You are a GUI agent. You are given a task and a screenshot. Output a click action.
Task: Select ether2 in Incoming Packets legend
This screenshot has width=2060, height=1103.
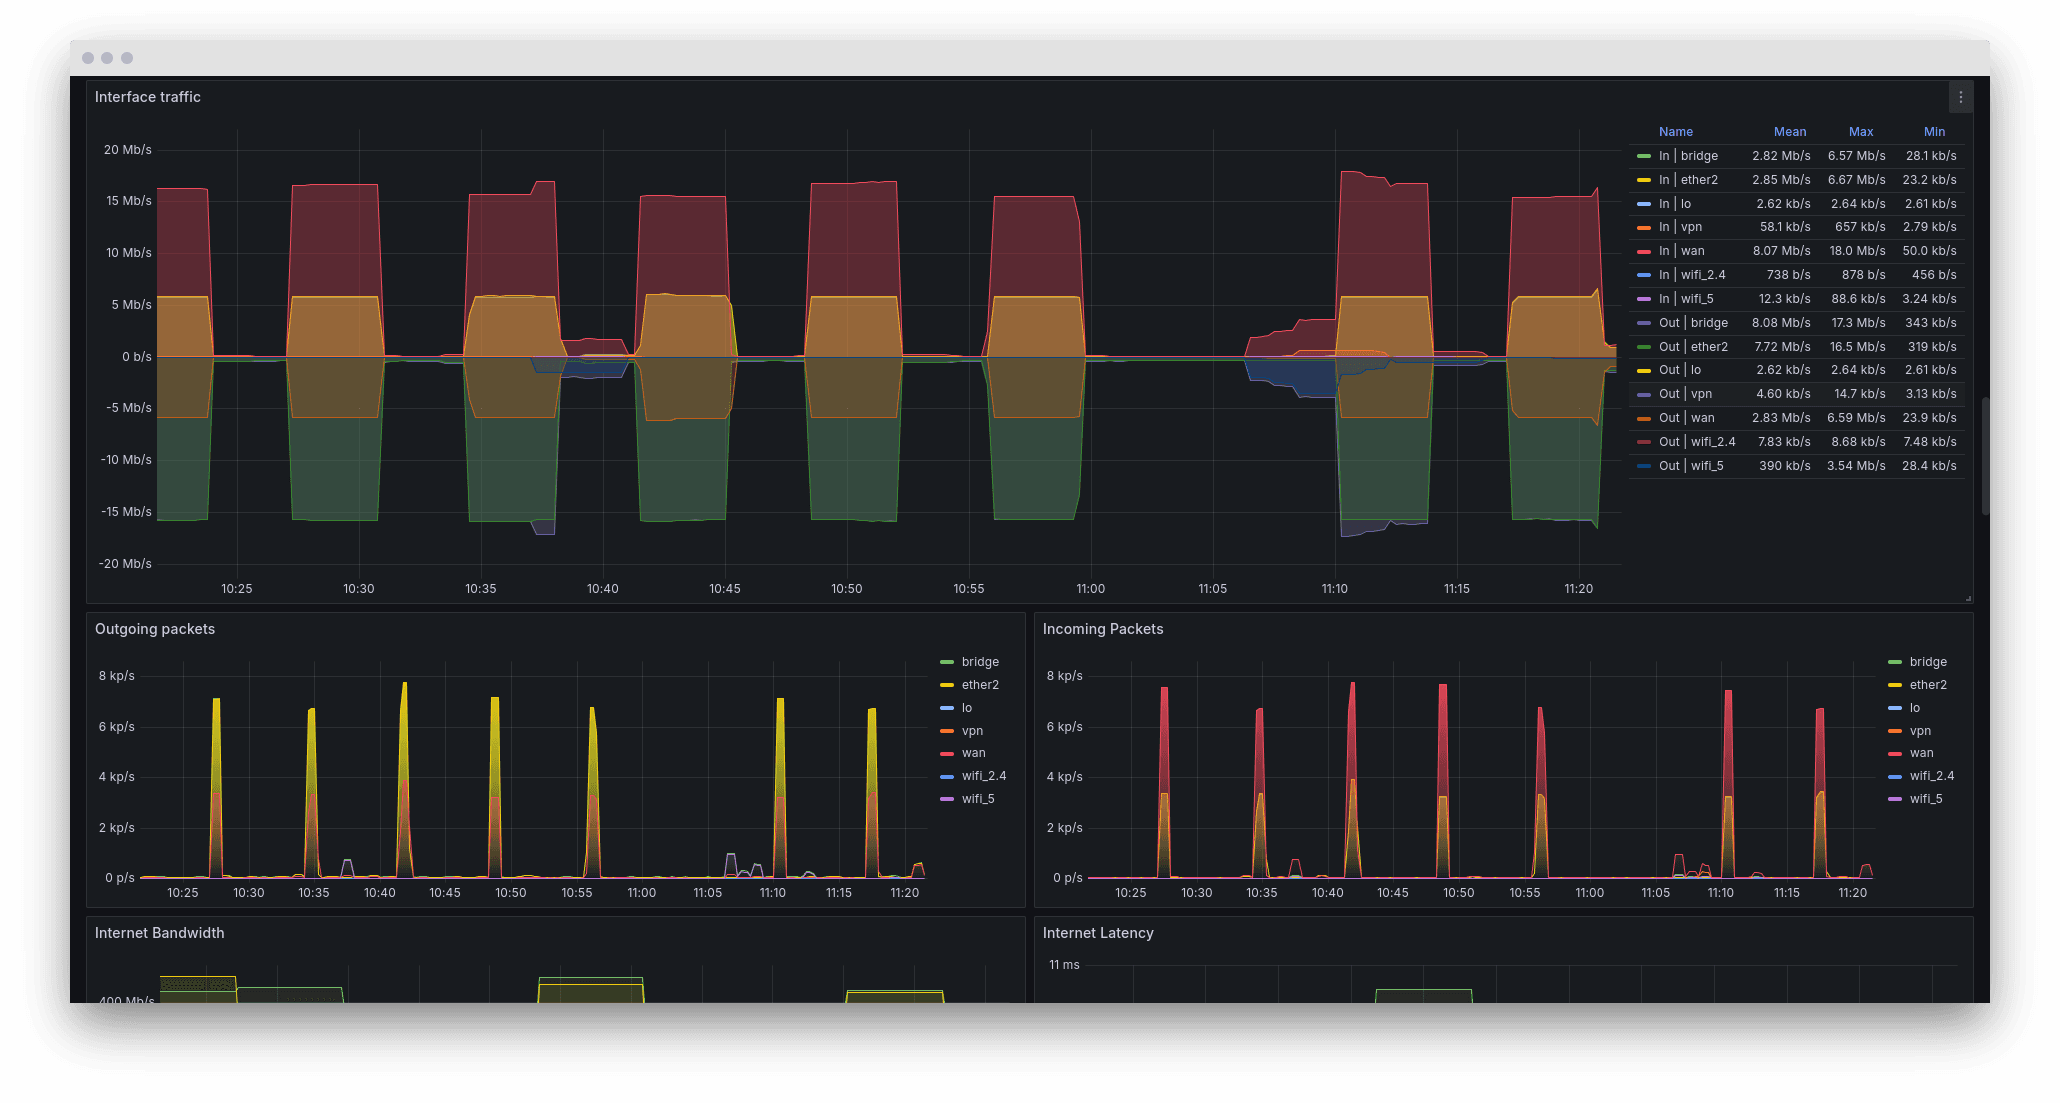(x=1928, y=685)
